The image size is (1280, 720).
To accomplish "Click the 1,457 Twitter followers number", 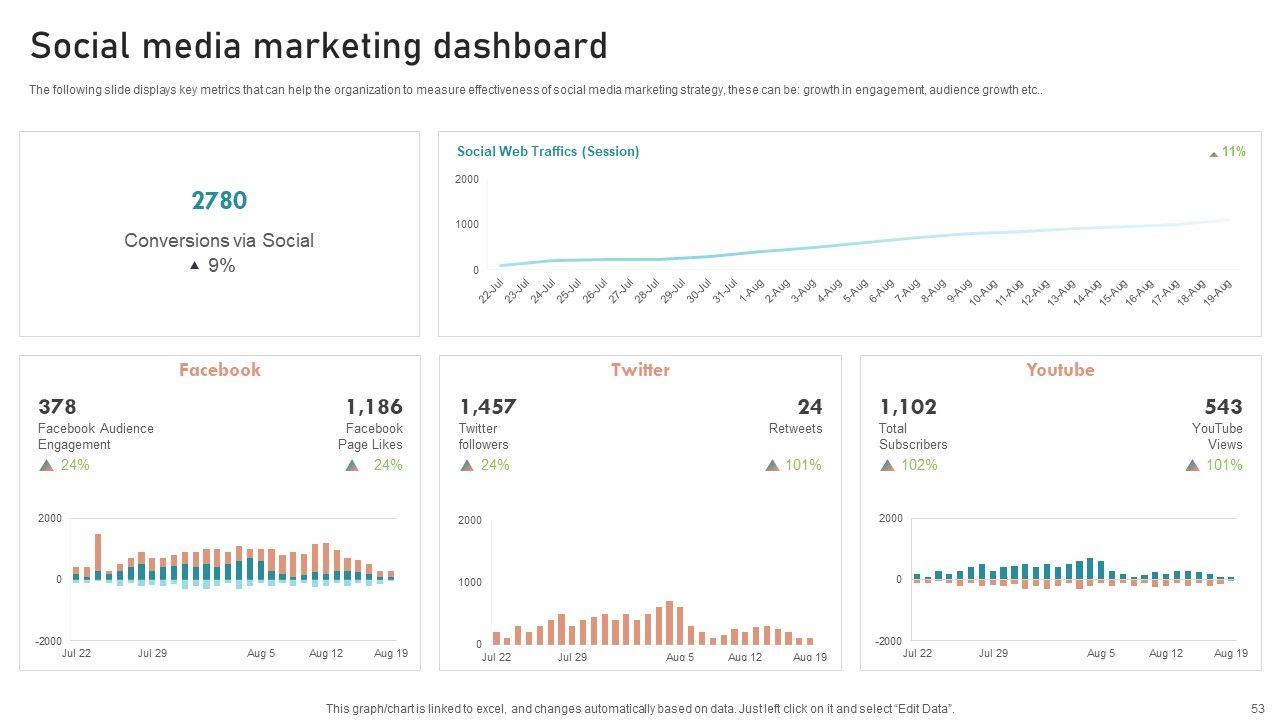I will (x=488, y=407).
